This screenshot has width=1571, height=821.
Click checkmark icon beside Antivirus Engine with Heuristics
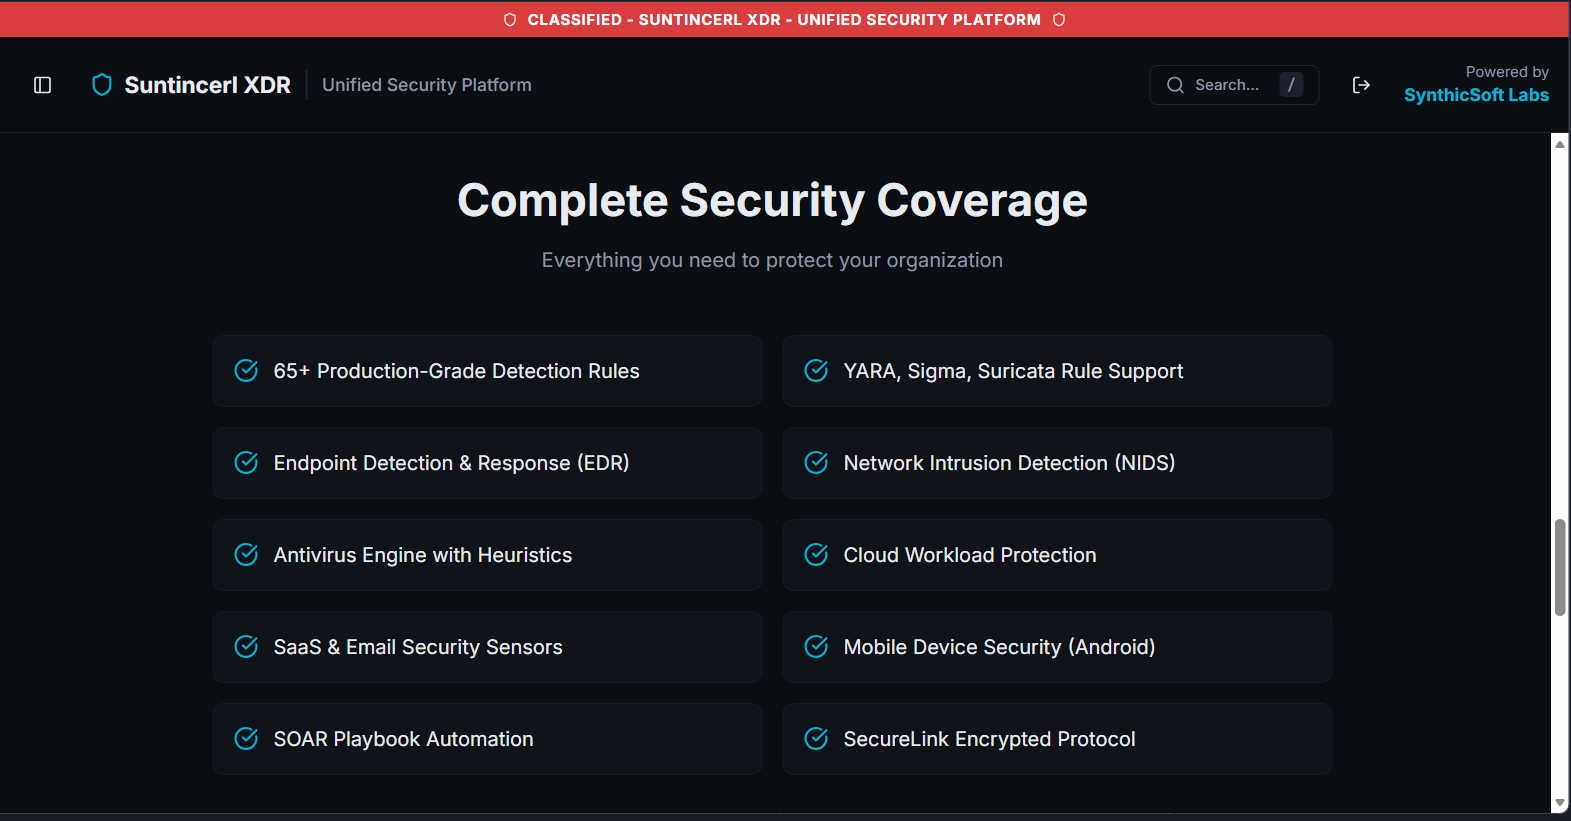[x=246, y=555]
